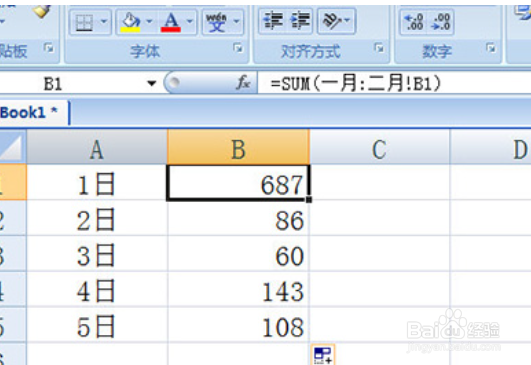
Task: Click the fill handle of cell B1
Action: tap(309, 200)
